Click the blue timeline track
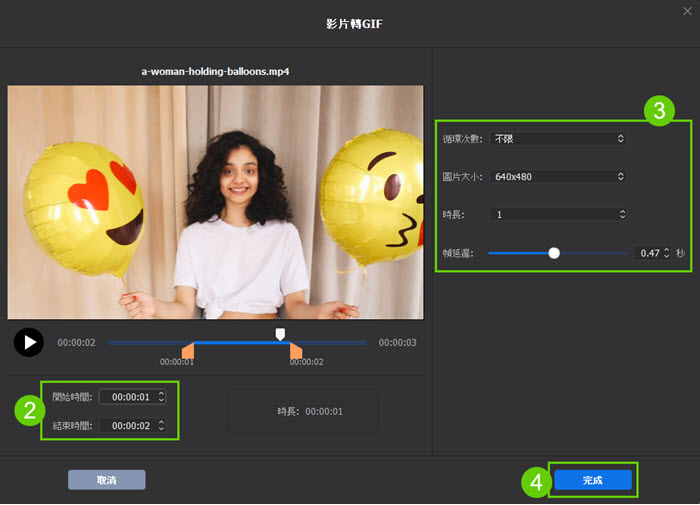 pyautogui.click(x=237, y=343)
